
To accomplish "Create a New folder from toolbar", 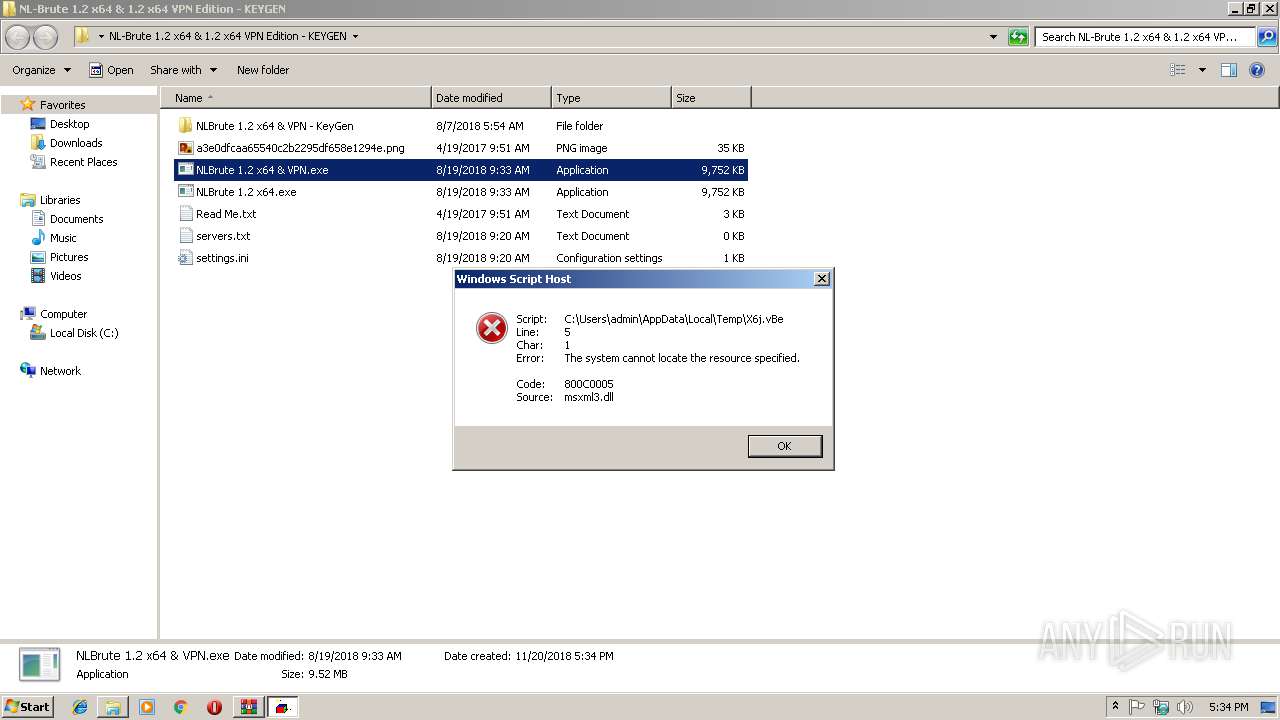I will pyautogui.click(x=263, y=70).
